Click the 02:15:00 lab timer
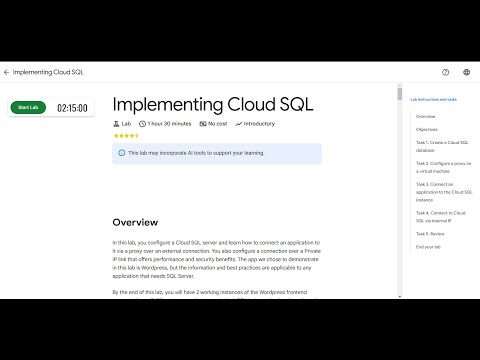Image resolution: width=480 pixels, height=360 pixels. pos(72,108)
